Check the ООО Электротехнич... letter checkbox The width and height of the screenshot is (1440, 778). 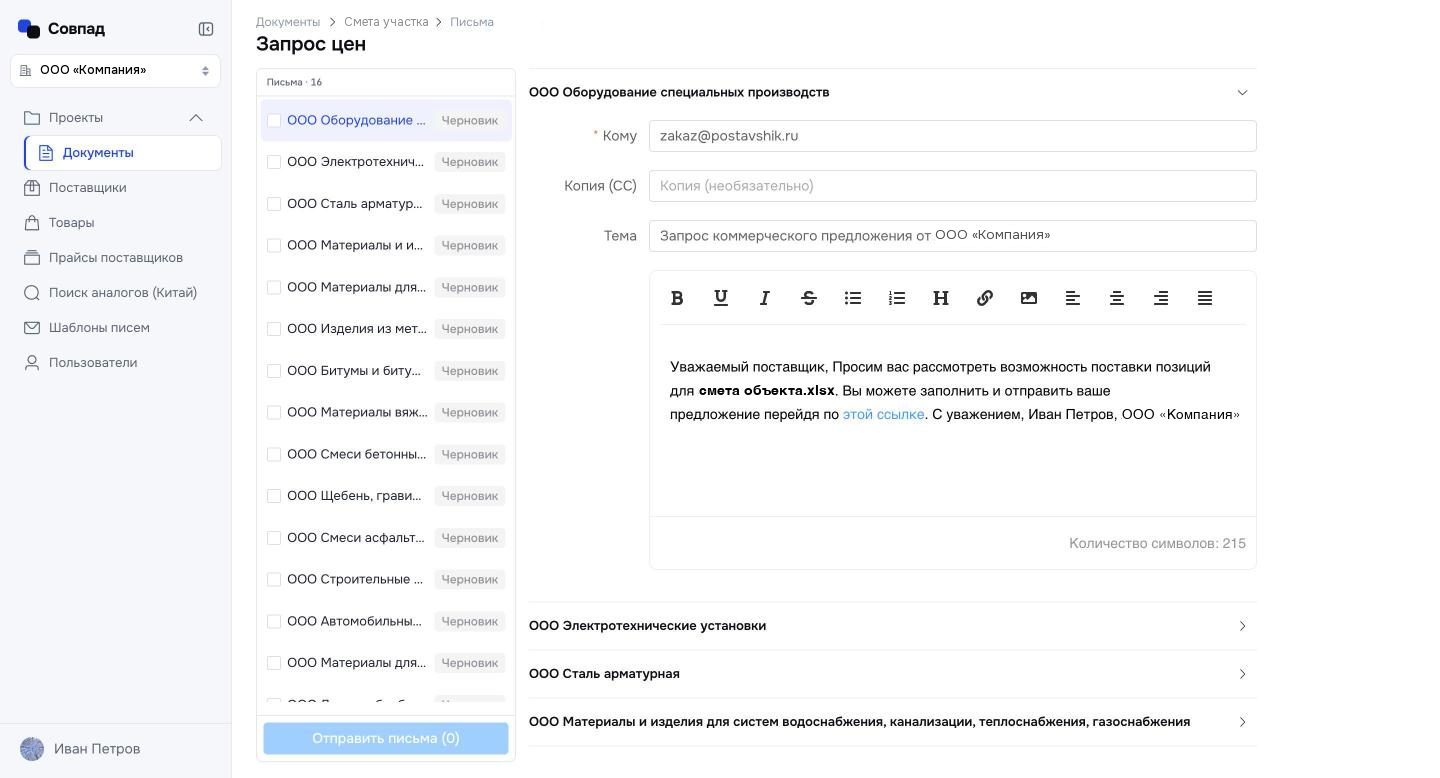coord(274,162)
